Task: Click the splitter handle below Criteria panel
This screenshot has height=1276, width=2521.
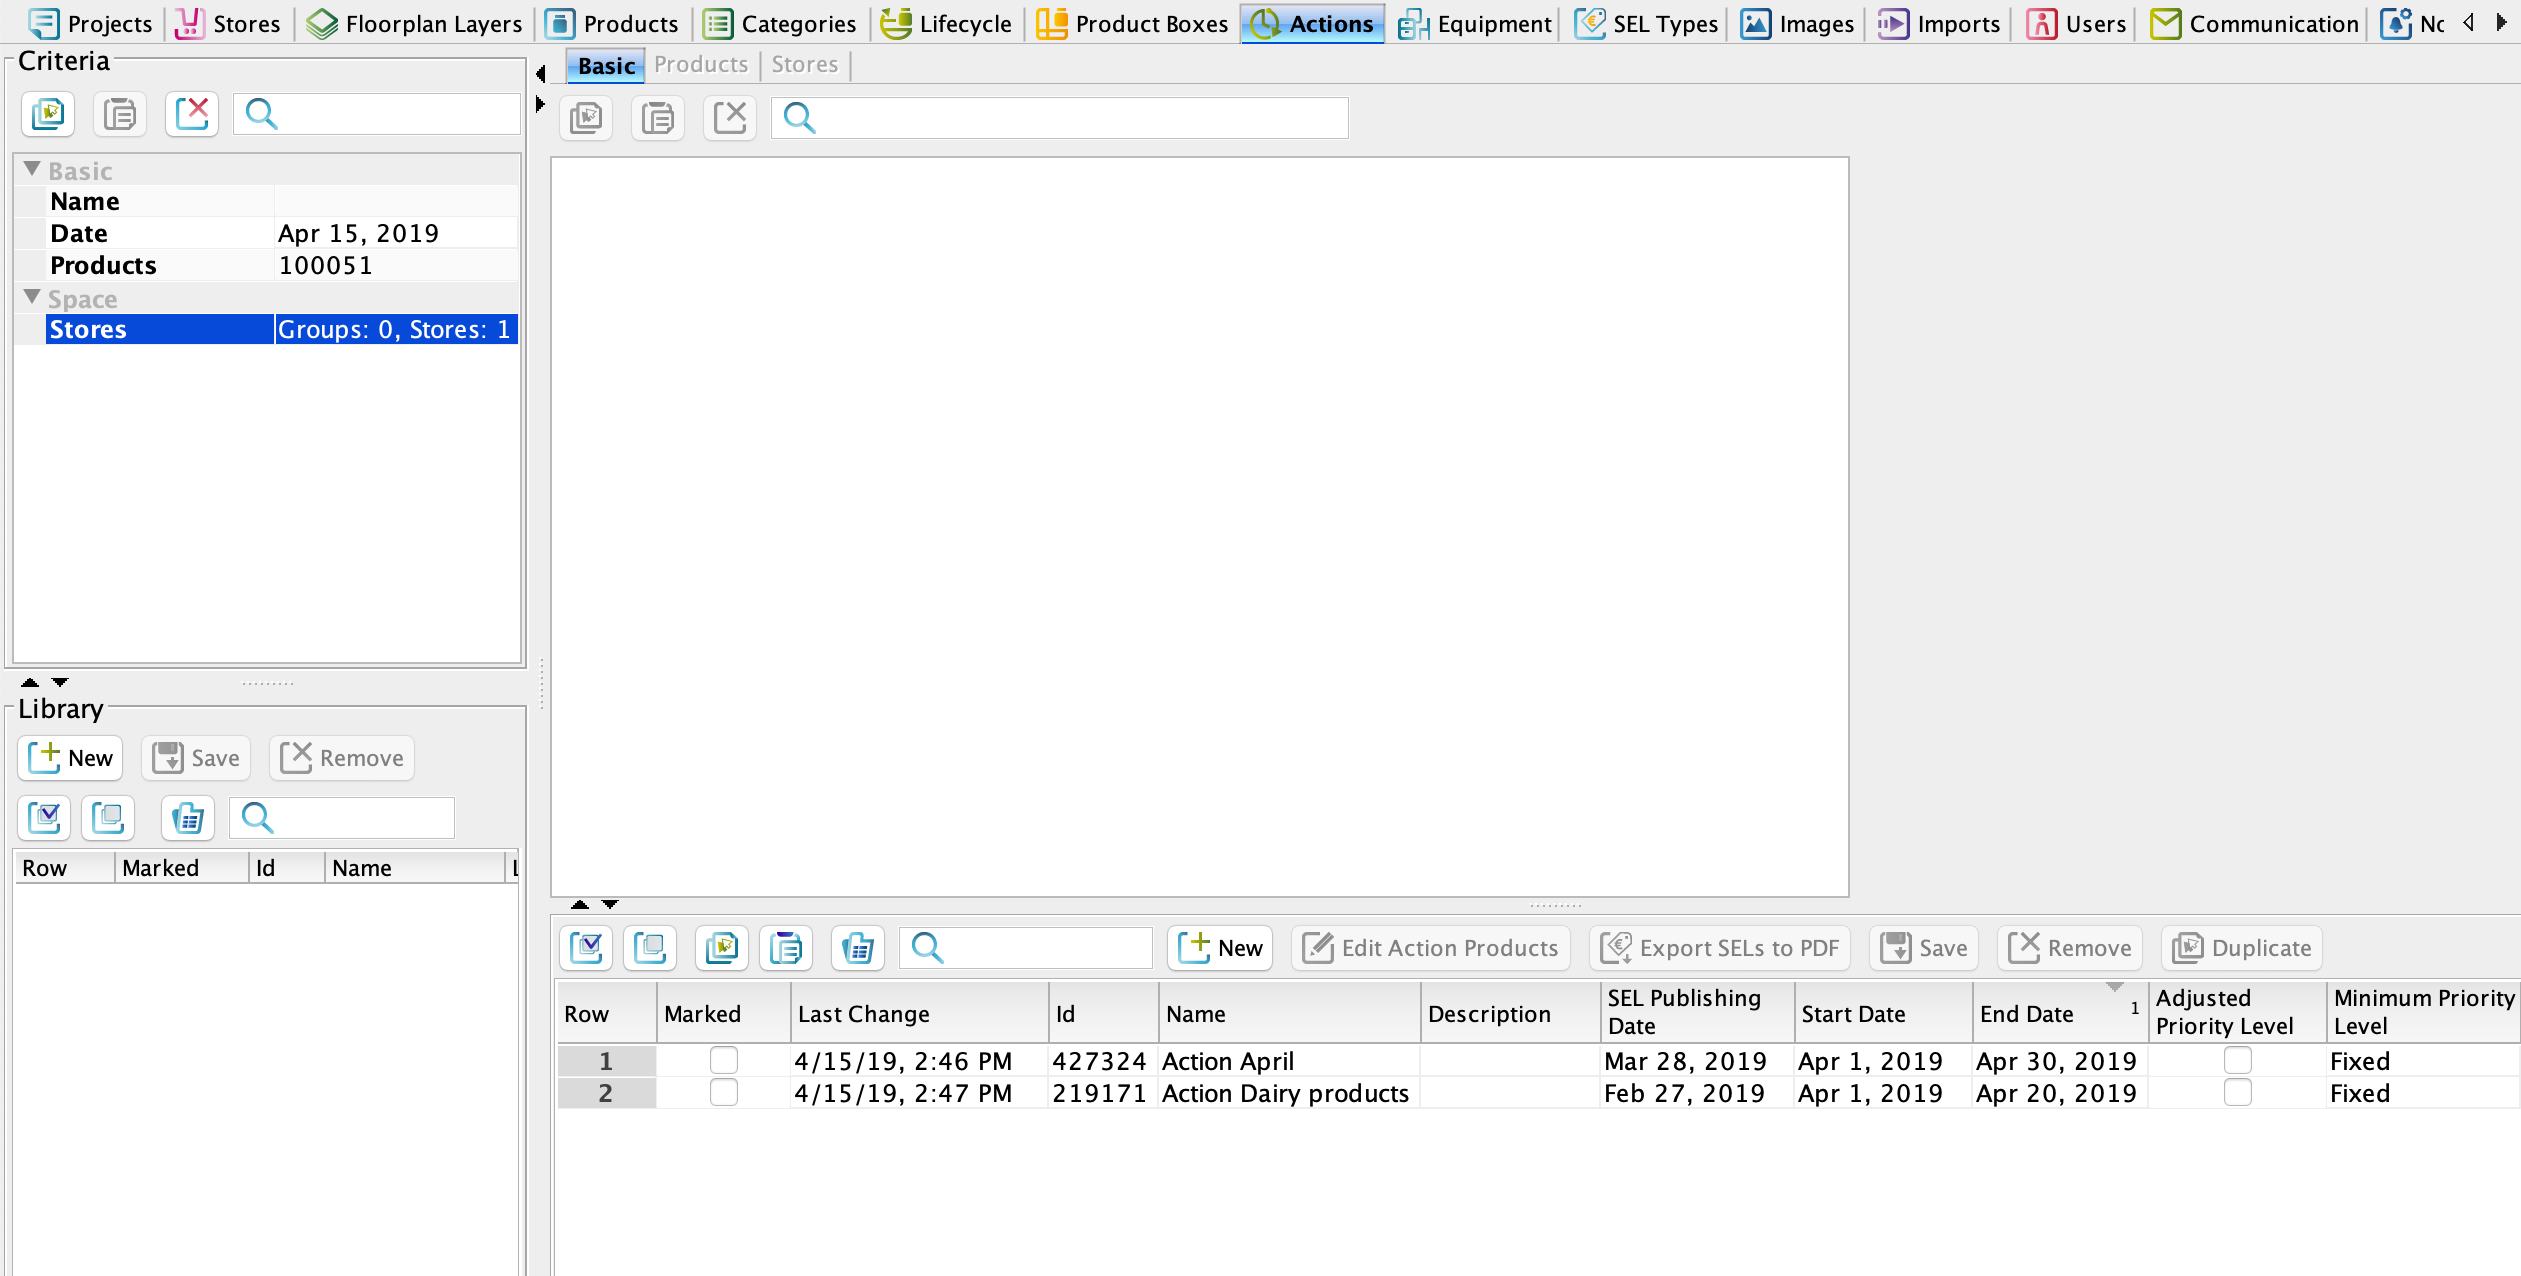Action: [268, 684]
